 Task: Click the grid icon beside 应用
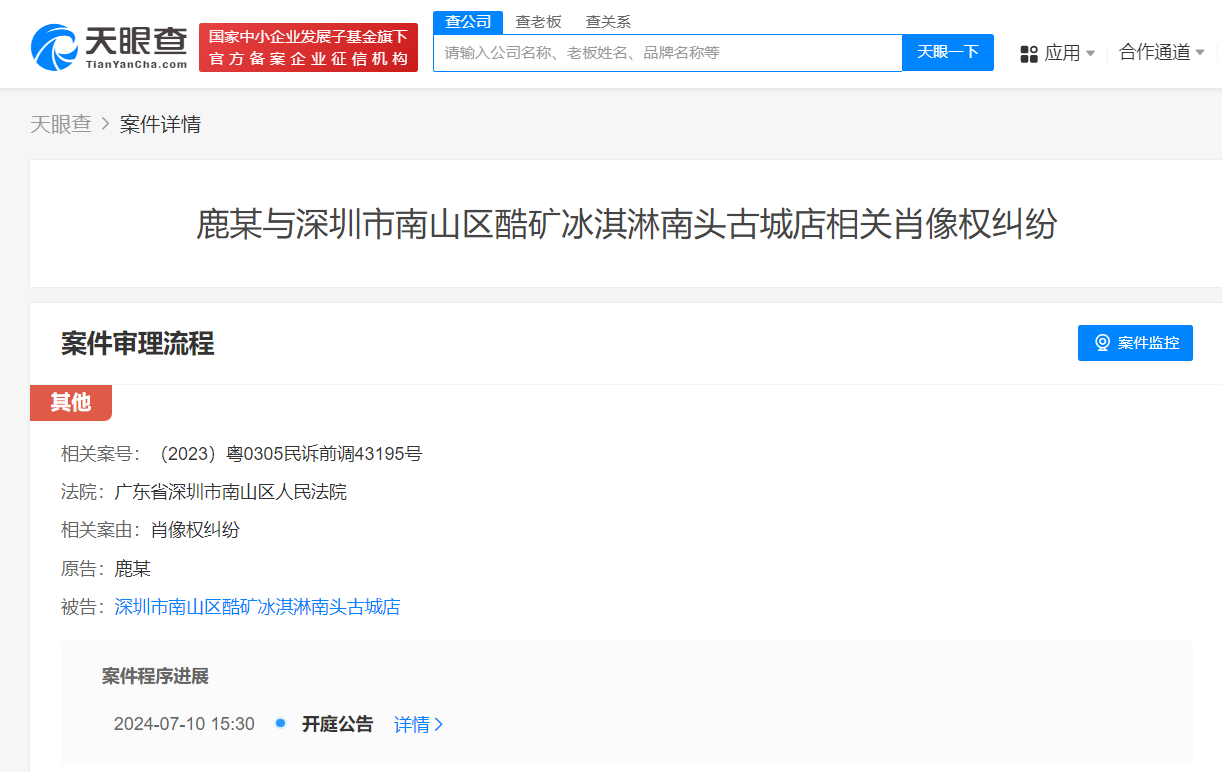tap(1029, 53)
